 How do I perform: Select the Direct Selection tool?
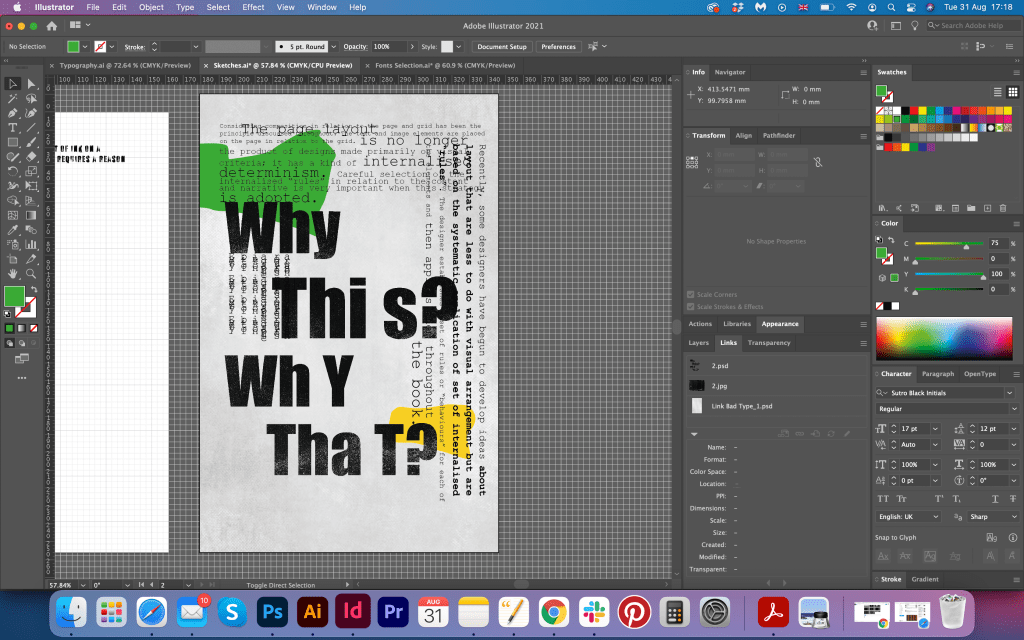coord(31,84)
